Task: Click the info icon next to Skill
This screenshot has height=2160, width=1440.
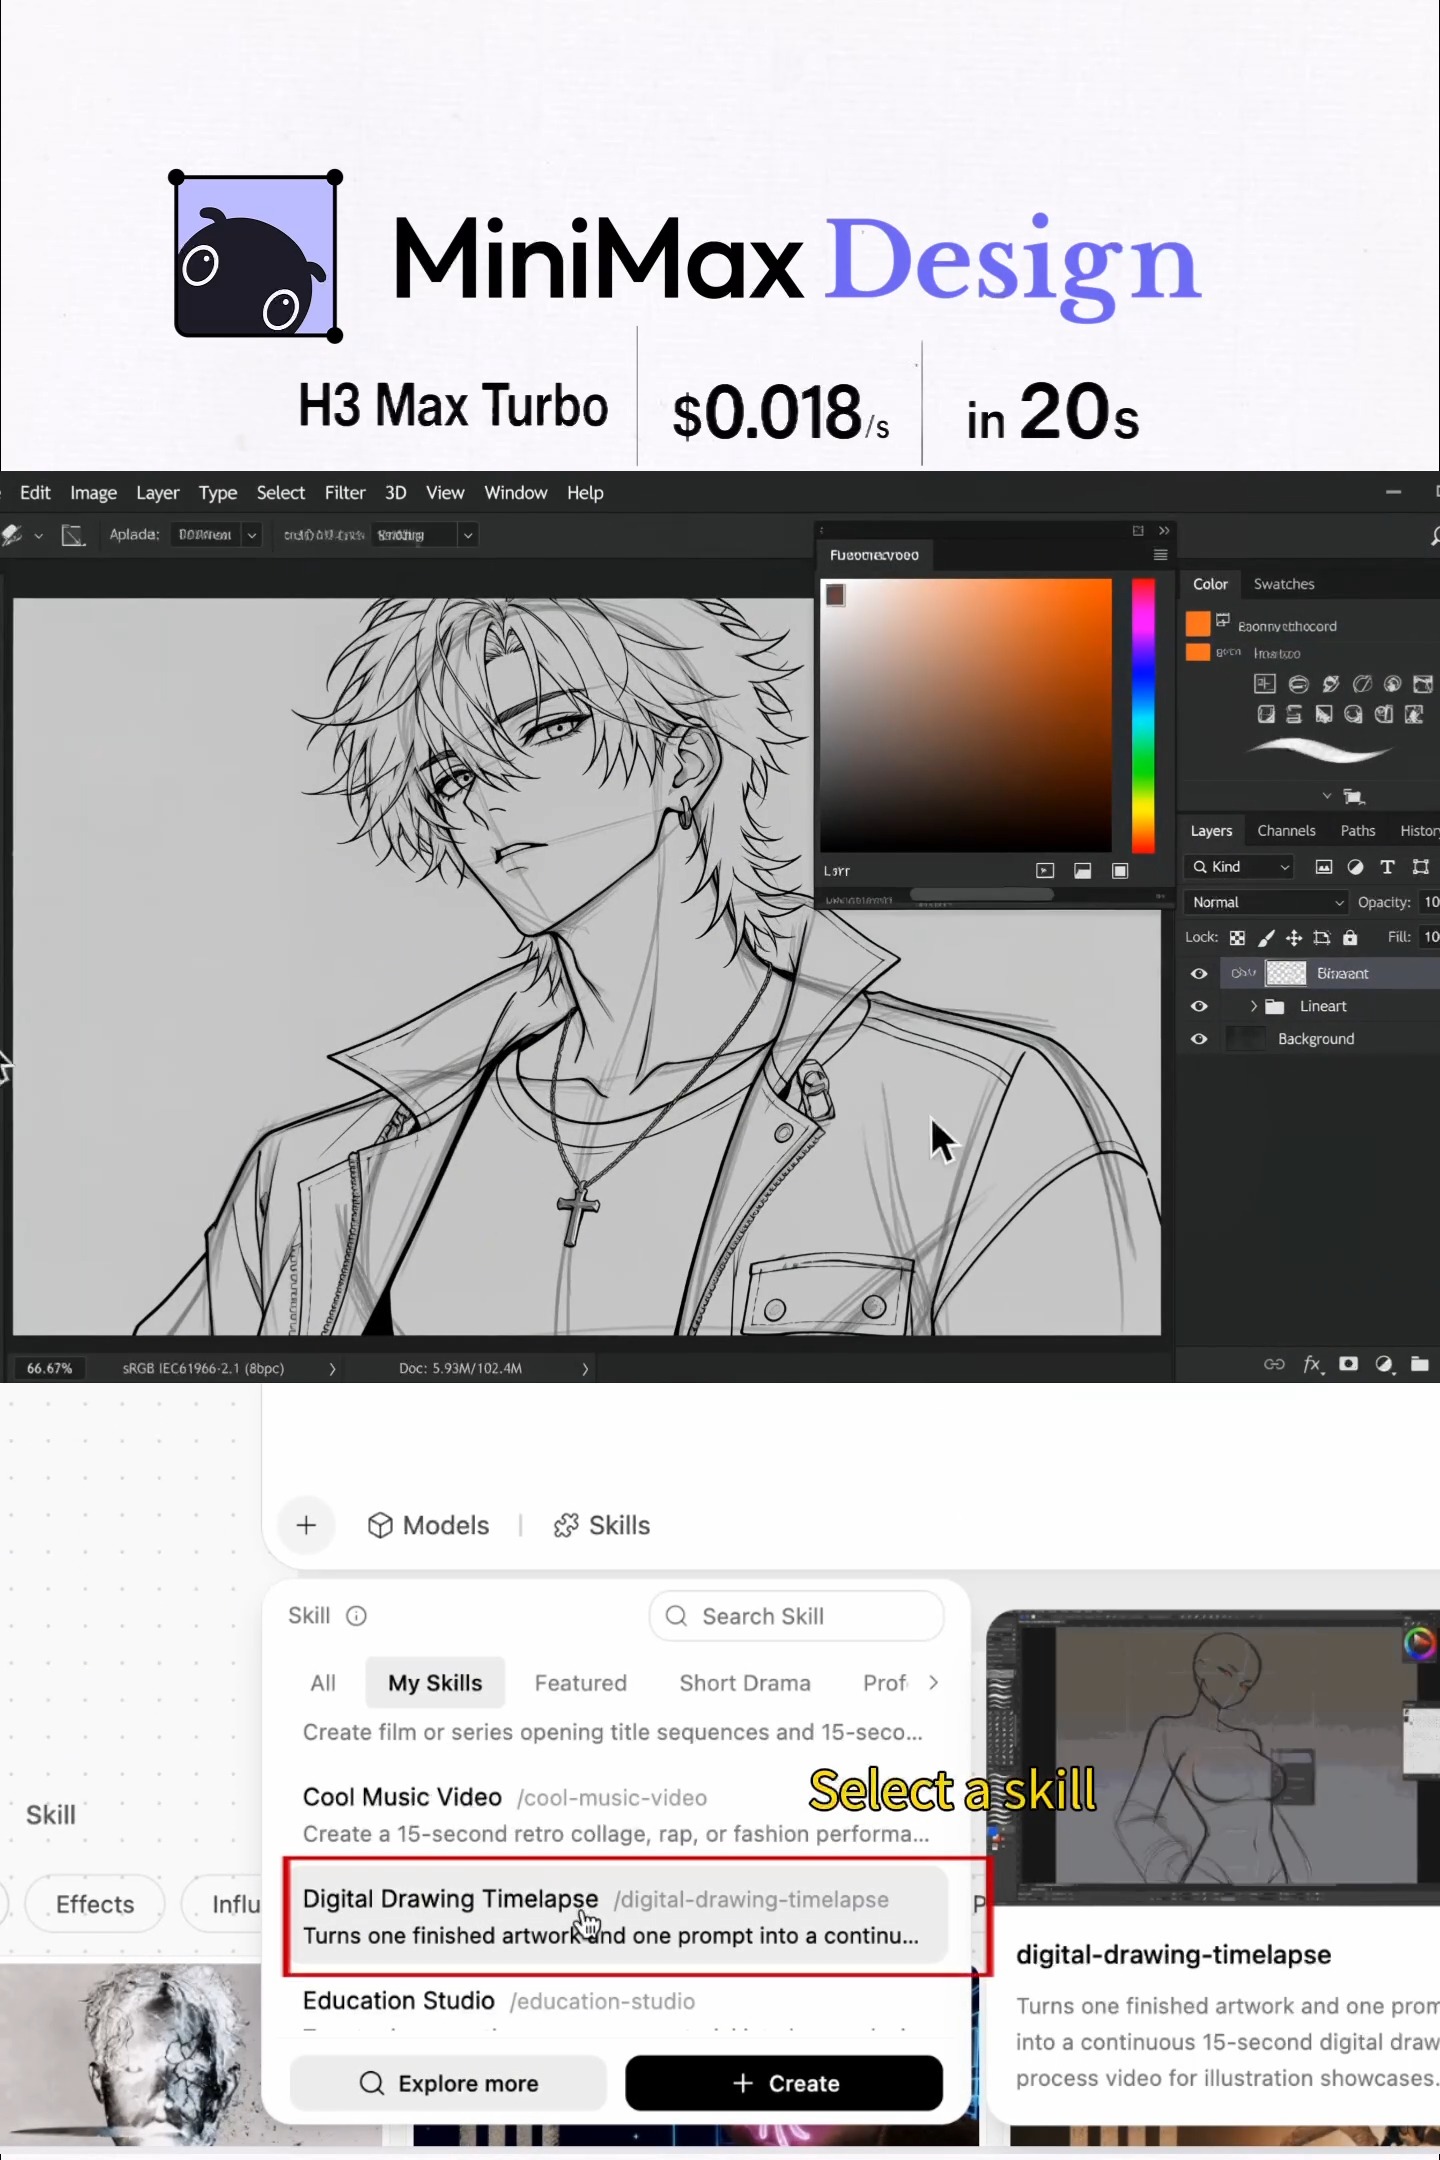Action: tap(357, 1616)
